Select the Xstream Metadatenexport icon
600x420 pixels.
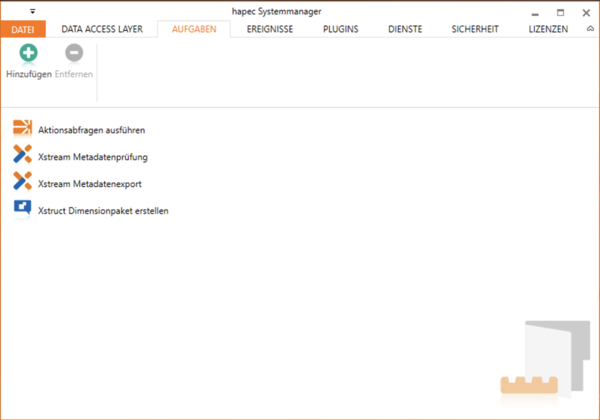pyautogui.click(x=23, y=181)
